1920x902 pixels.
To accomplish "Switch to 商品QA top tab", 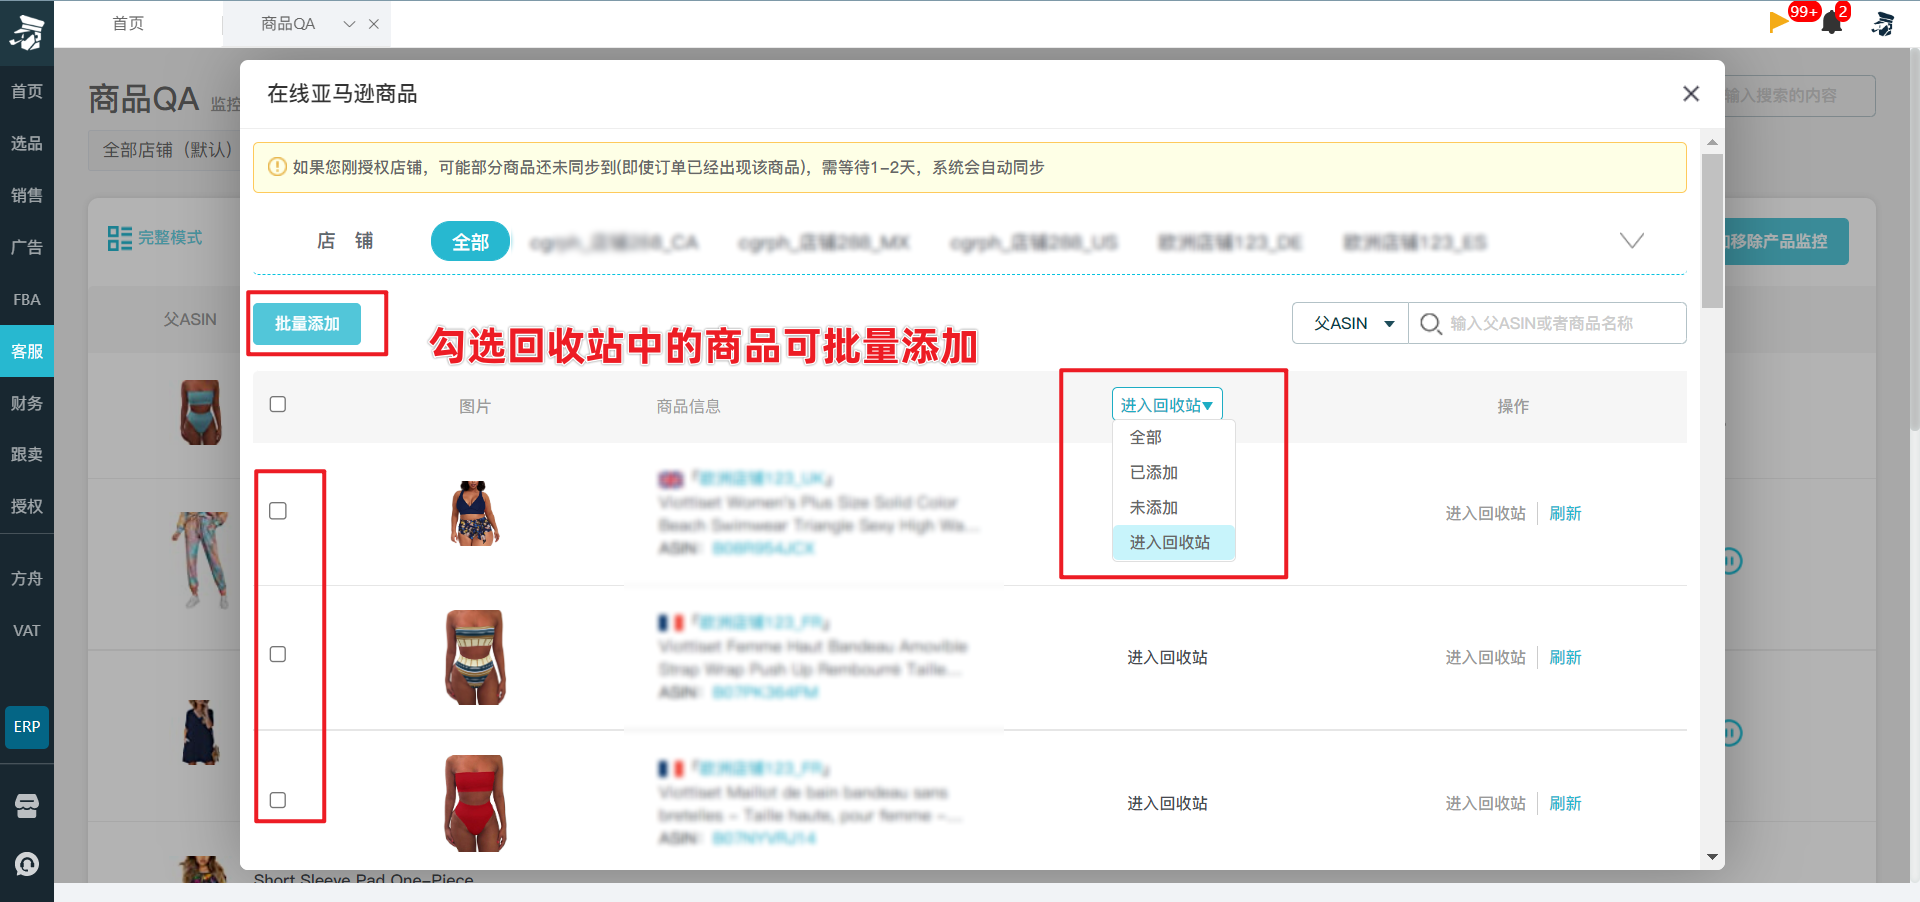I will click(288, 24).
